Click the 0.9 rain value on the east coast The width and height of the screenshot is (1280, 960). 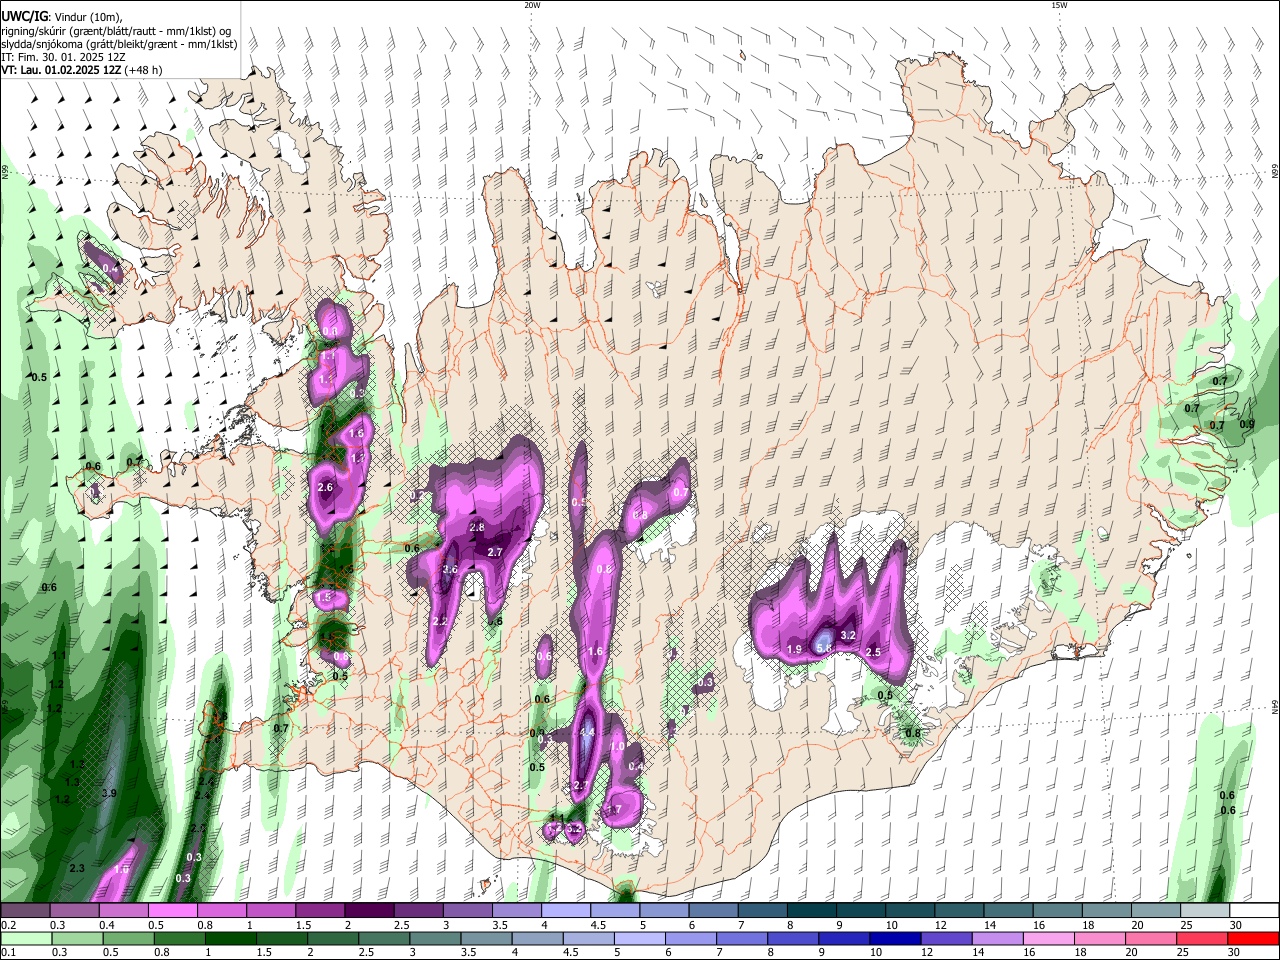[x=1246, y=424]
